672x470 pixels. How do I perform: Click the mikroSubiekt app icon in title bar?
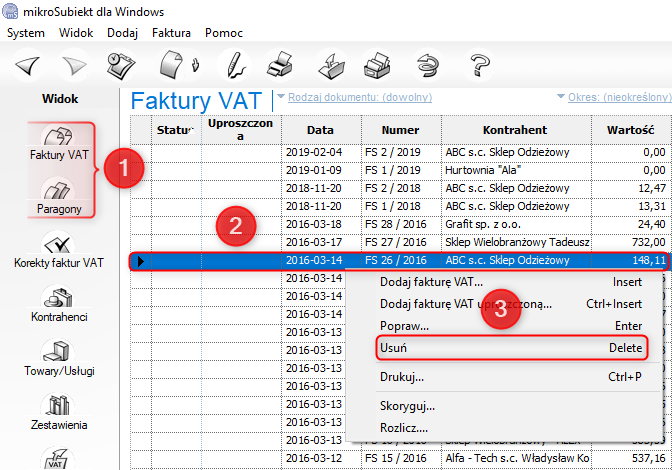(10, 10)
